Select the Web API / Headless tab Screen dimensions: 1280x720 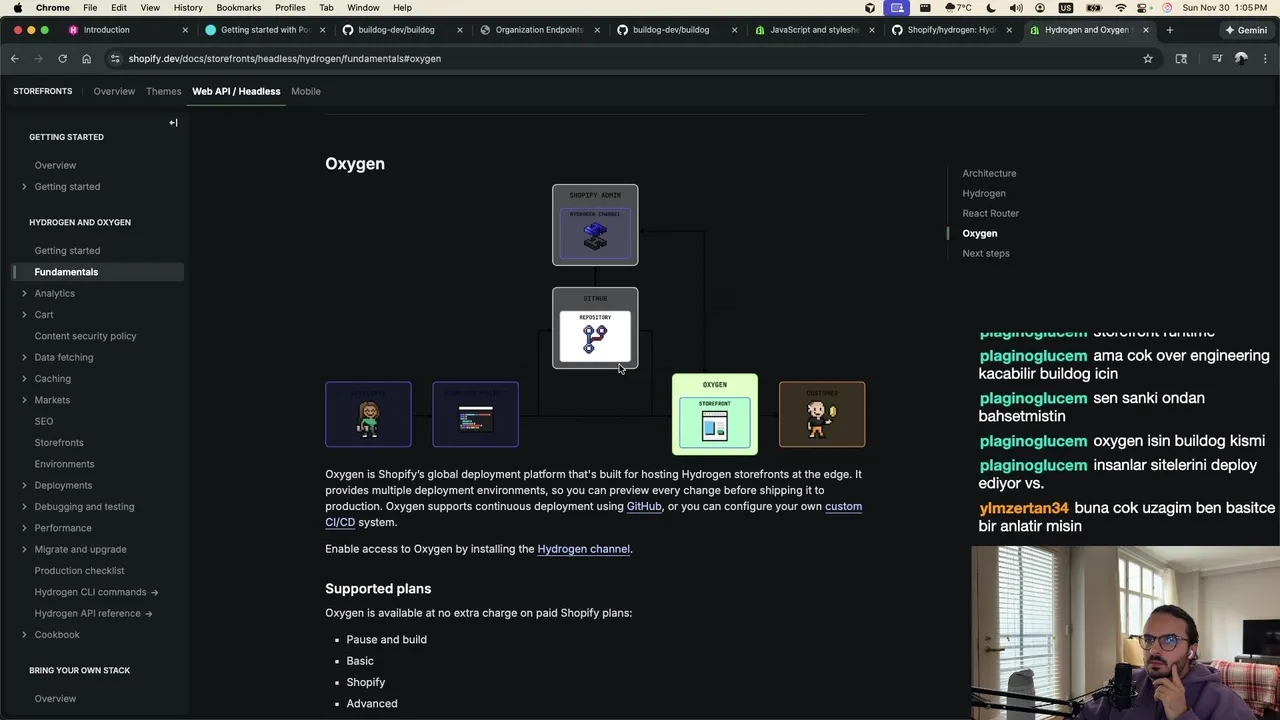pyautogui.click(x=236, y=91)
